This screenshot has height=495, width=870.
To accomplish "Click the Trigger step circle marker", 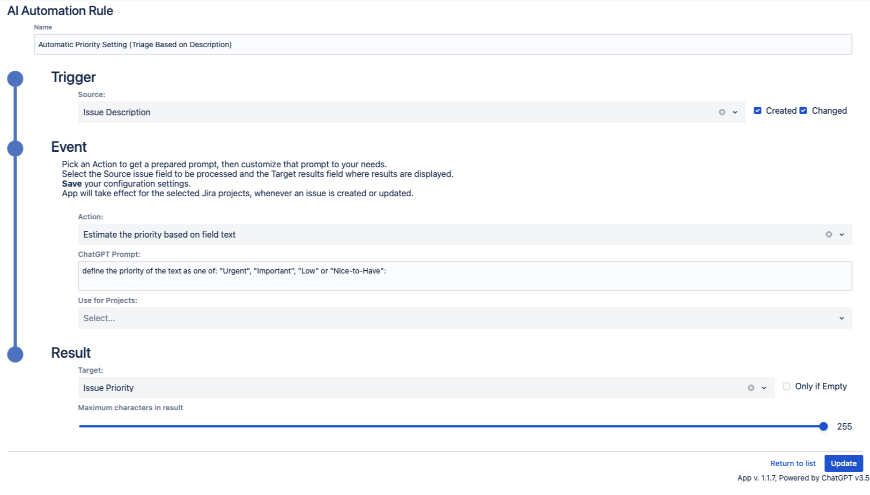I will [15, 79].
